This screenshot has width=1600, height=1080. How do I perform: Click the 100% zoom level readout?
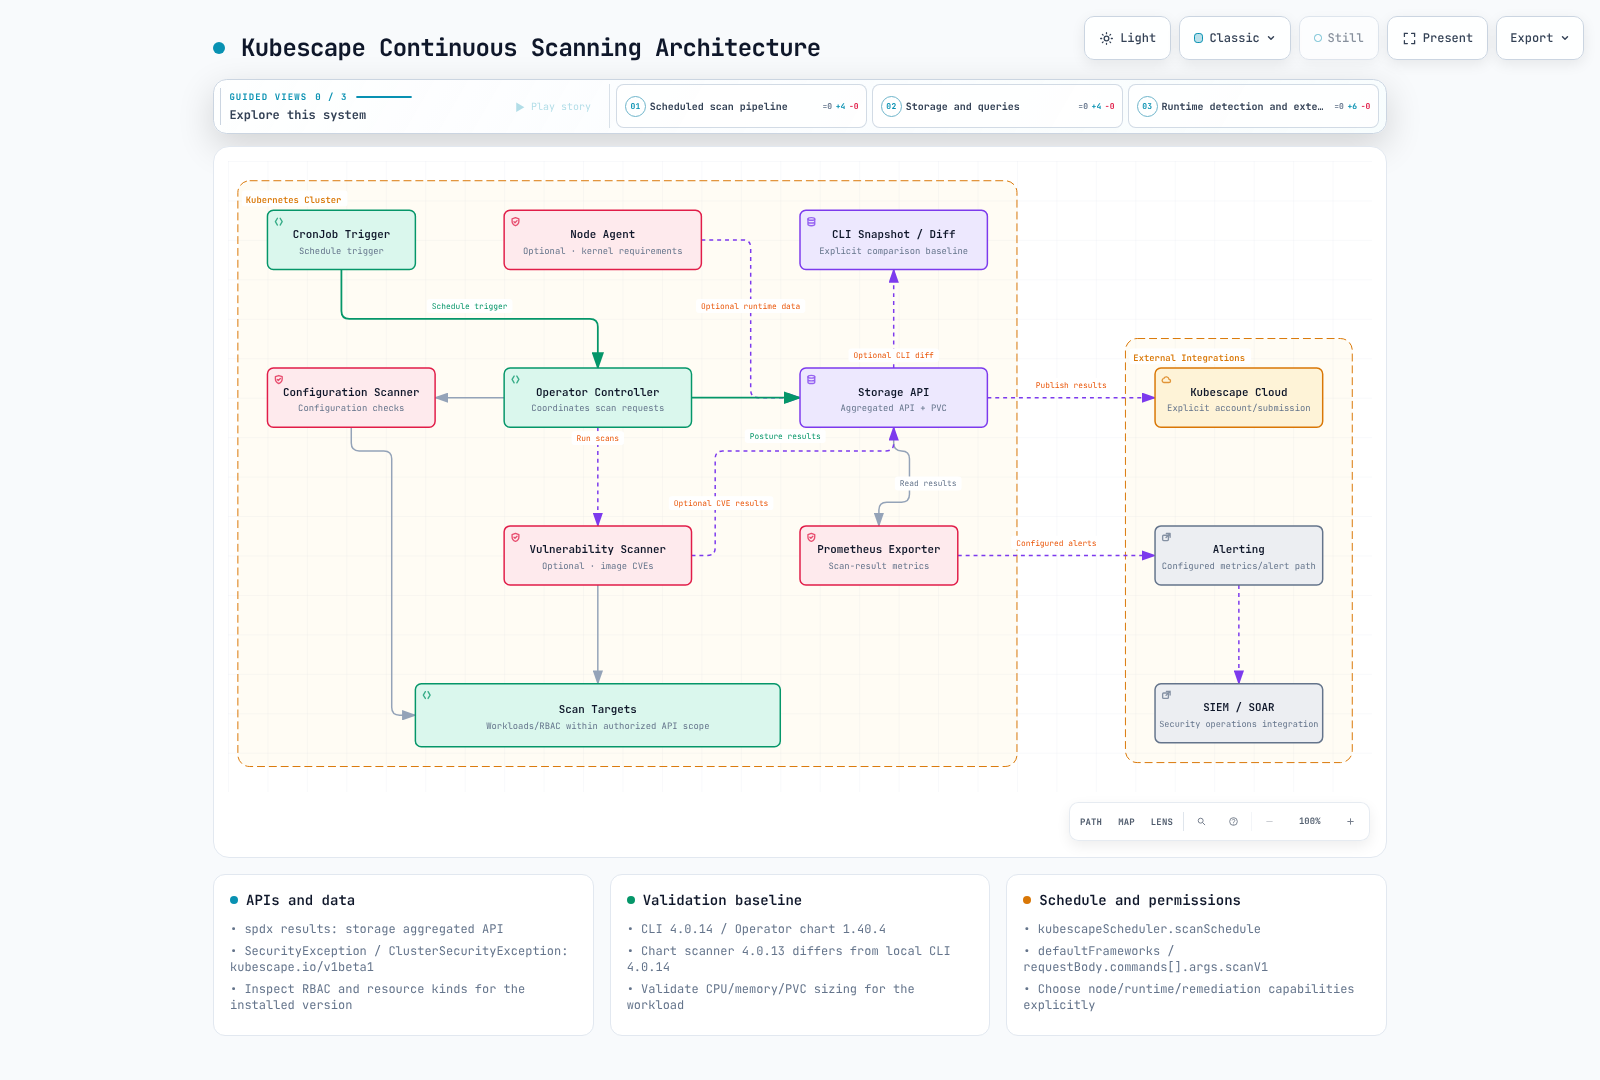(x=1310, y=822)
